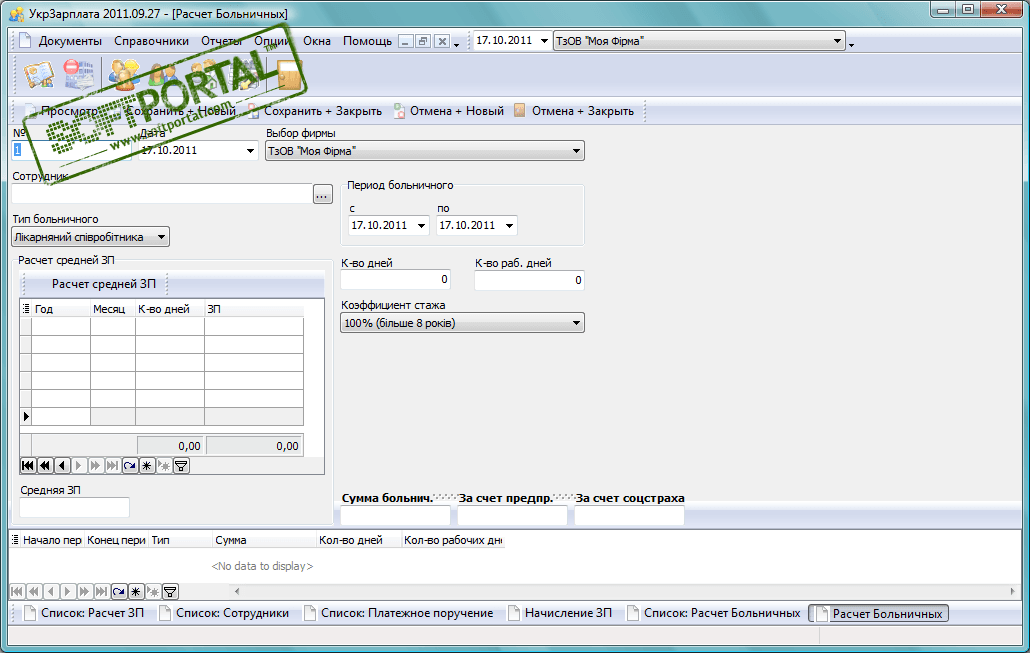Open the Окна menu
This screenshot has width=1030, height=653.
pyautogui.click(x=317, y=41)
